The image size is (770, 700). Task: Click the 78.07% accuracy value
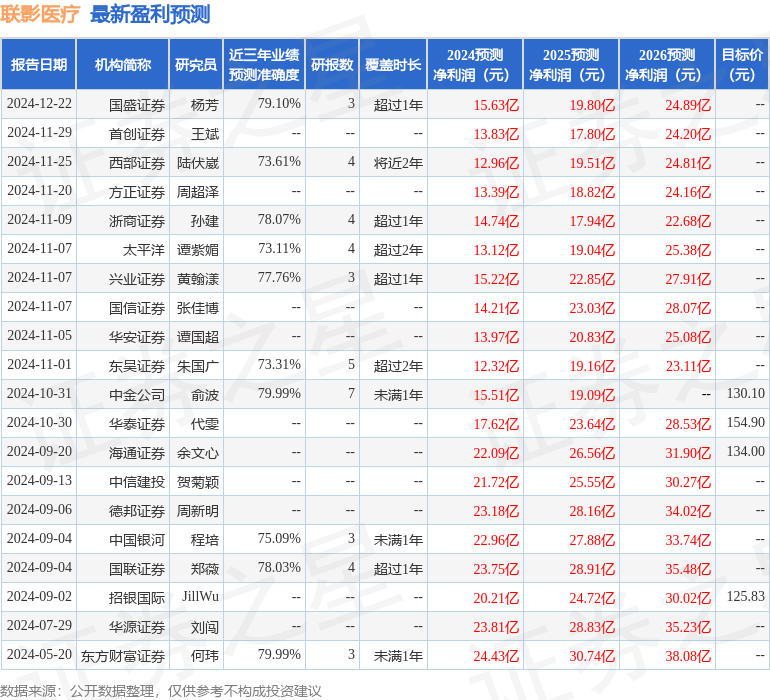coord(279,219)
